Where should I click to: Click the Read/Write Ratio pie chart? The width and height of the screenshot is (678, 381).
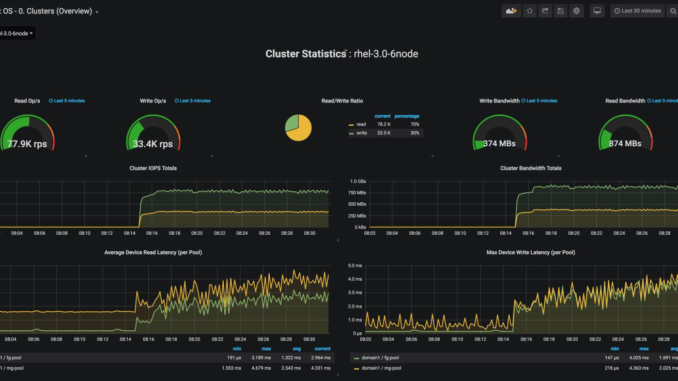pos(298,128)
